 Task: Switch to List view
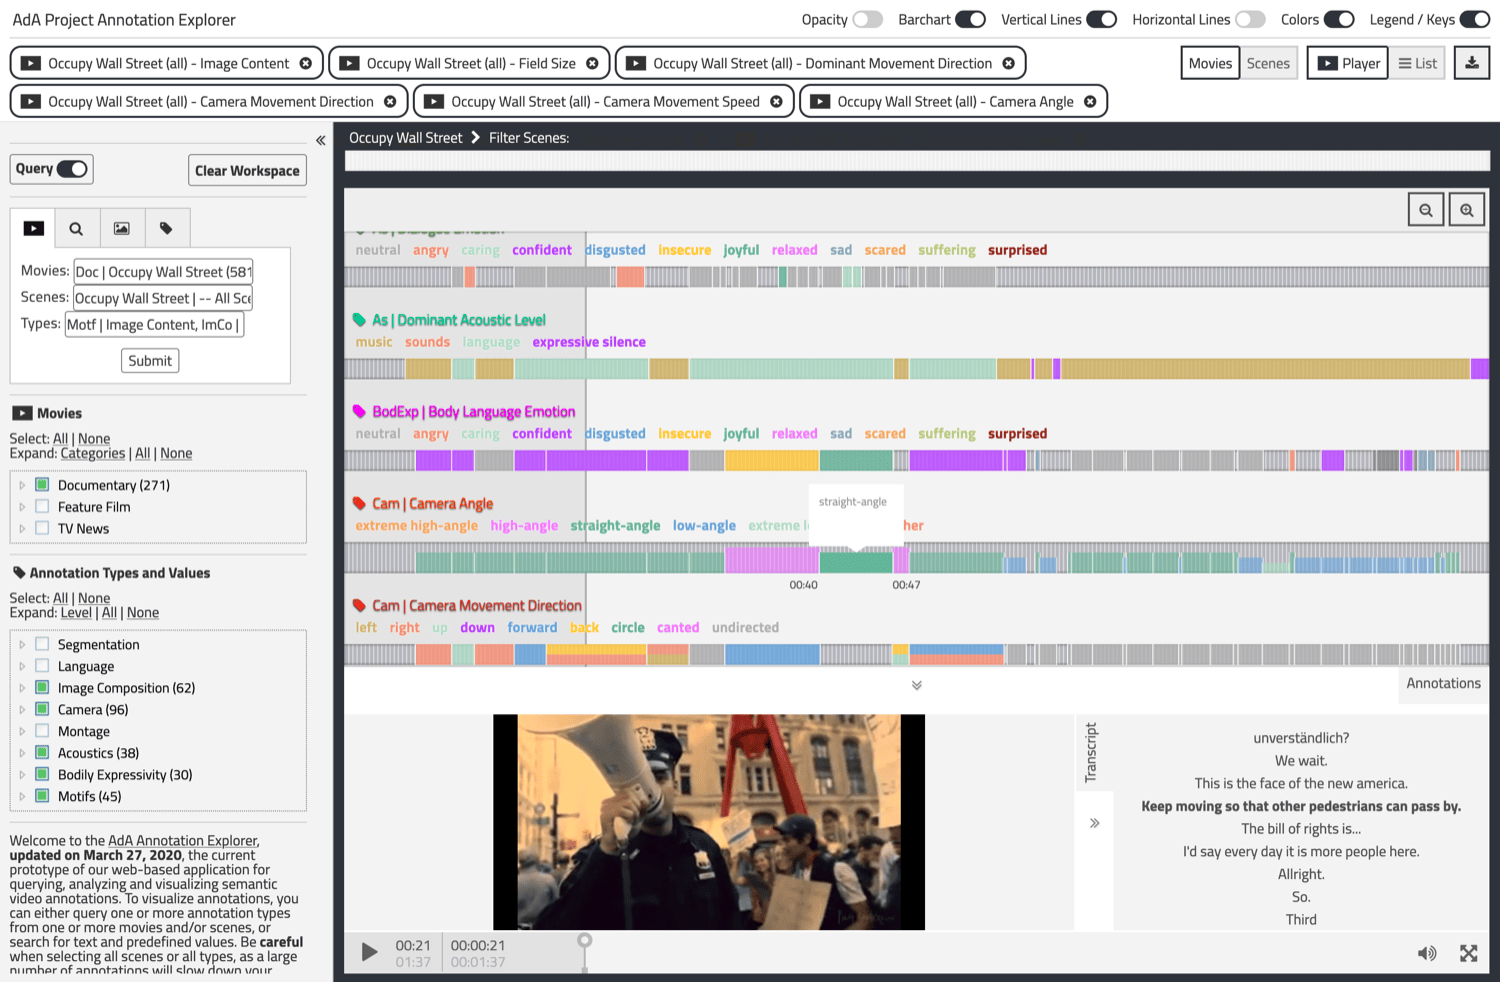point(1417,62)
